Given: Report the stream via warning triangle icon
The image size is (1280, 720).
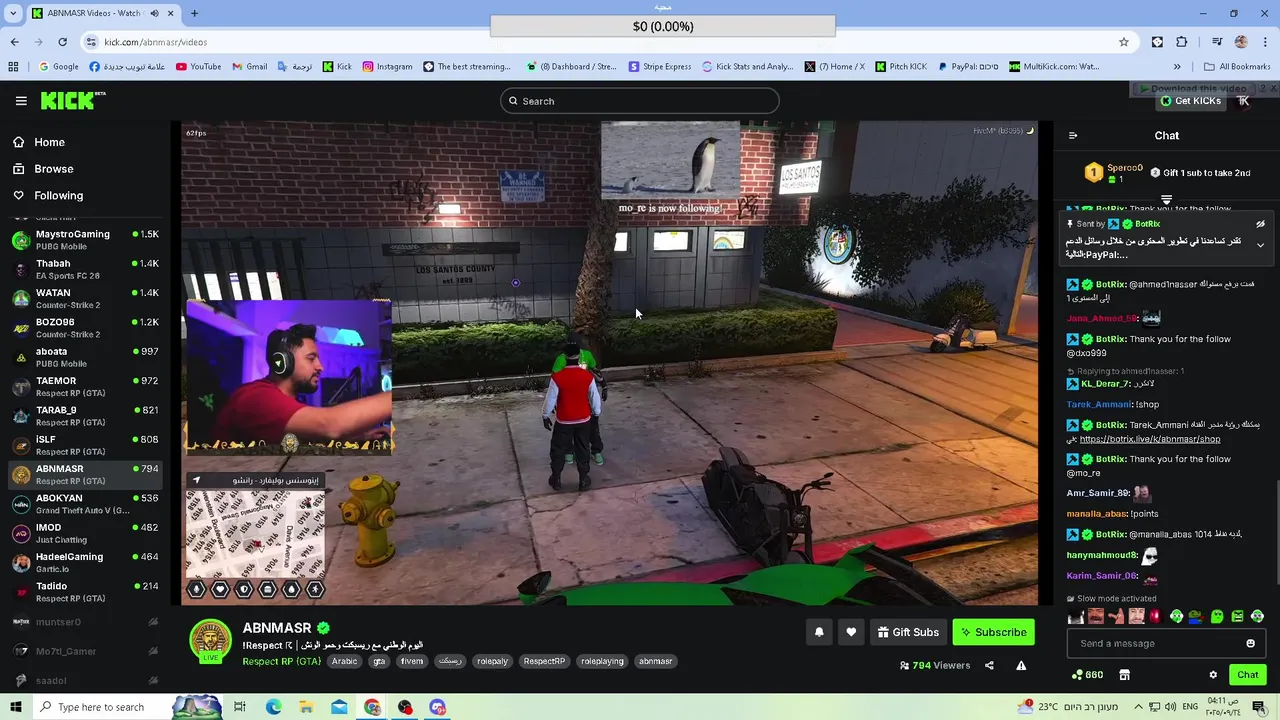Looking at the screenshot, I should coord(1021,665).
